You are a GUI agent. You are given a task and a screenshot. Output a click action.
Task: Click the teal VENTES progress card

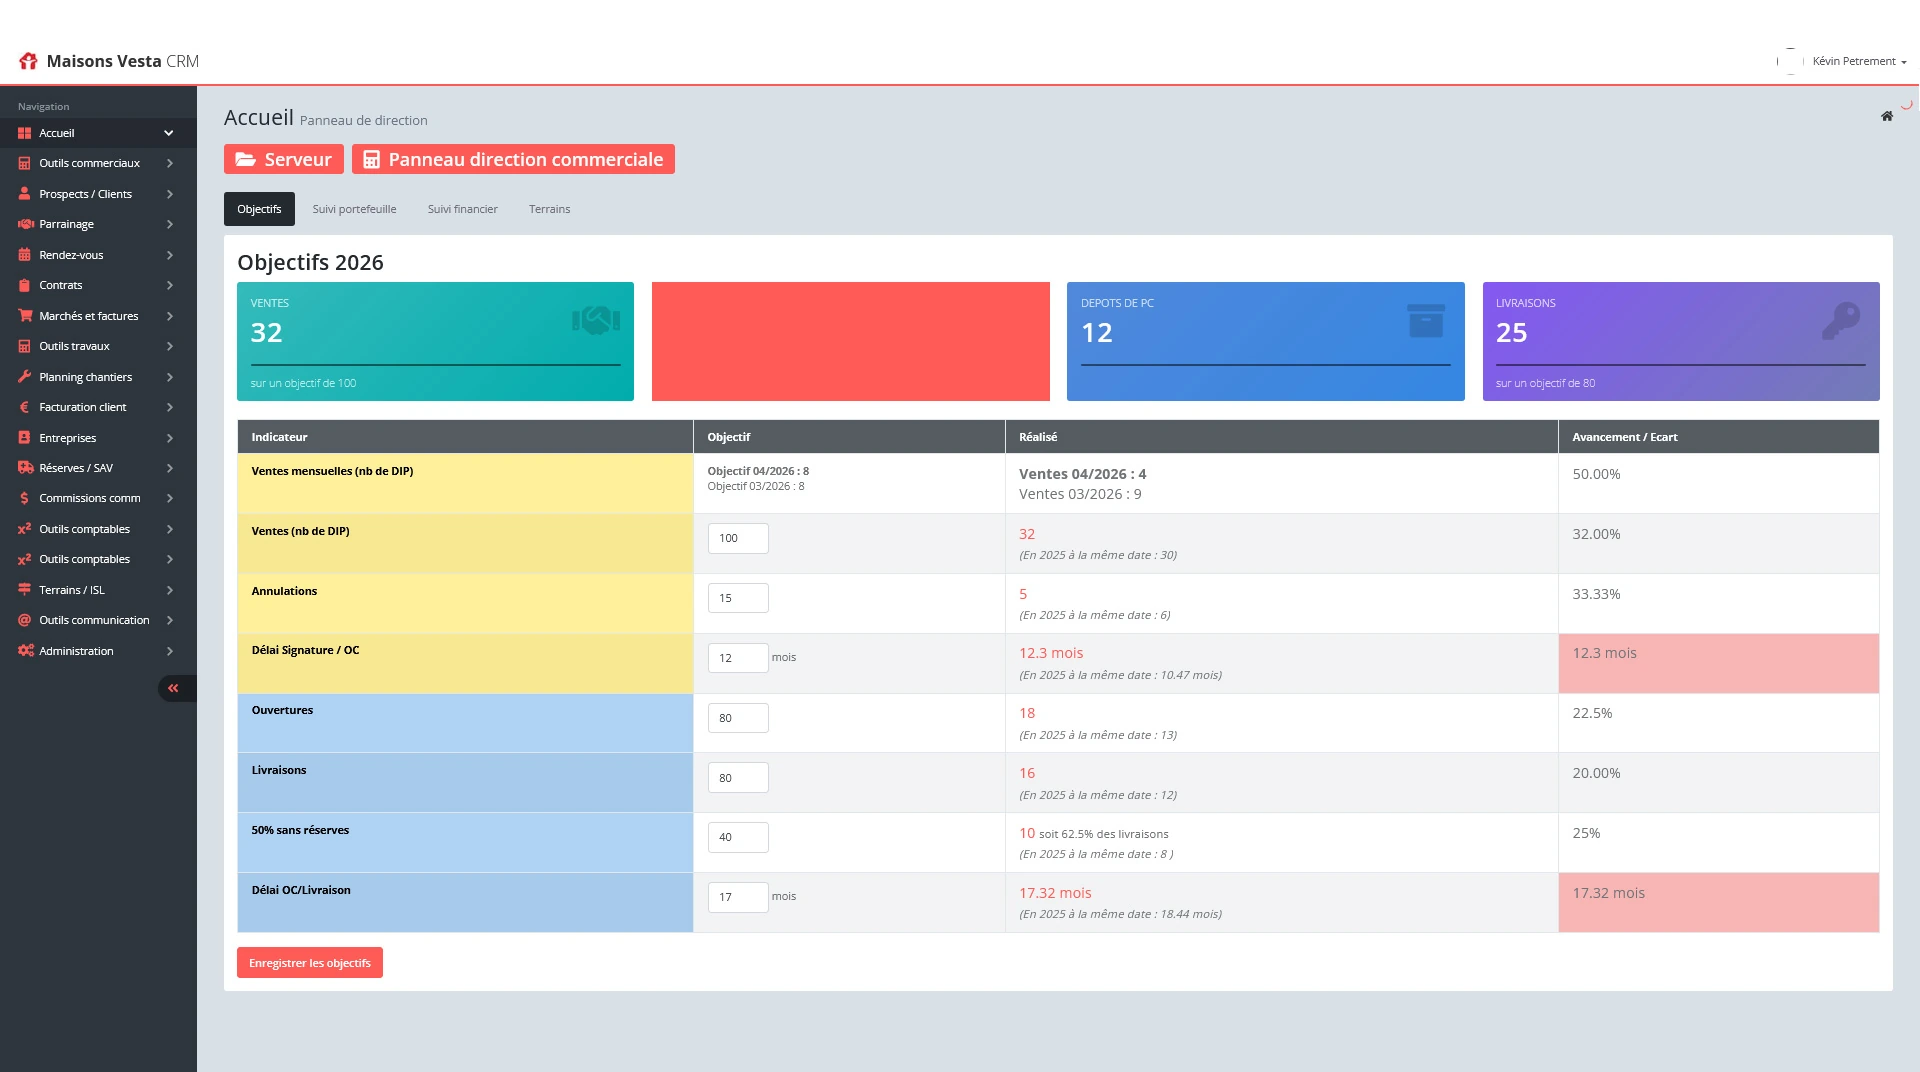point(435,340)
